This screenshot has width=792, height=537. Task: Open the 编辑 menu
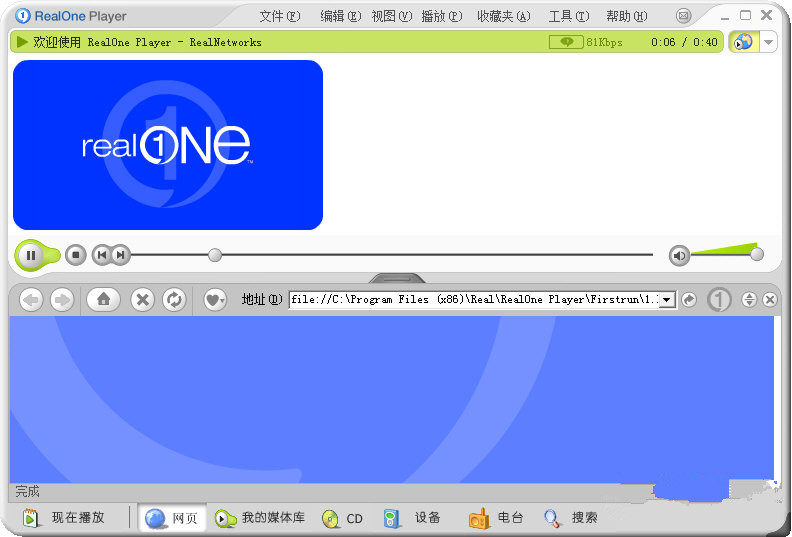pyautogui.click(x=340, y=16)
